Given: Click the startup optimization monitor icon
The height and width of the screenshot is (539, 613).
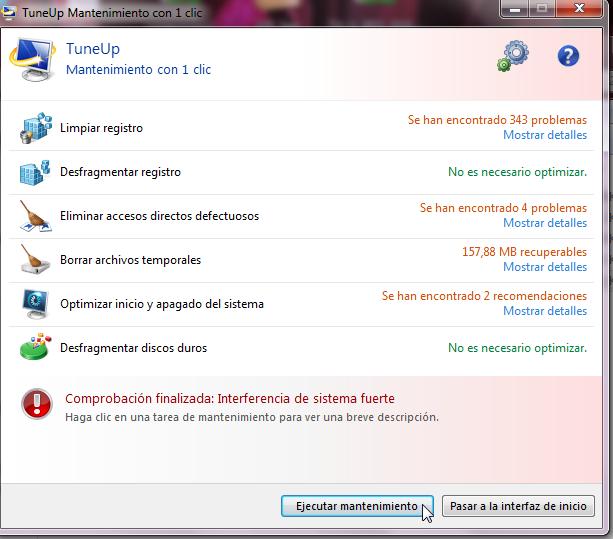Looking at the screenshot, I should 35,304.
